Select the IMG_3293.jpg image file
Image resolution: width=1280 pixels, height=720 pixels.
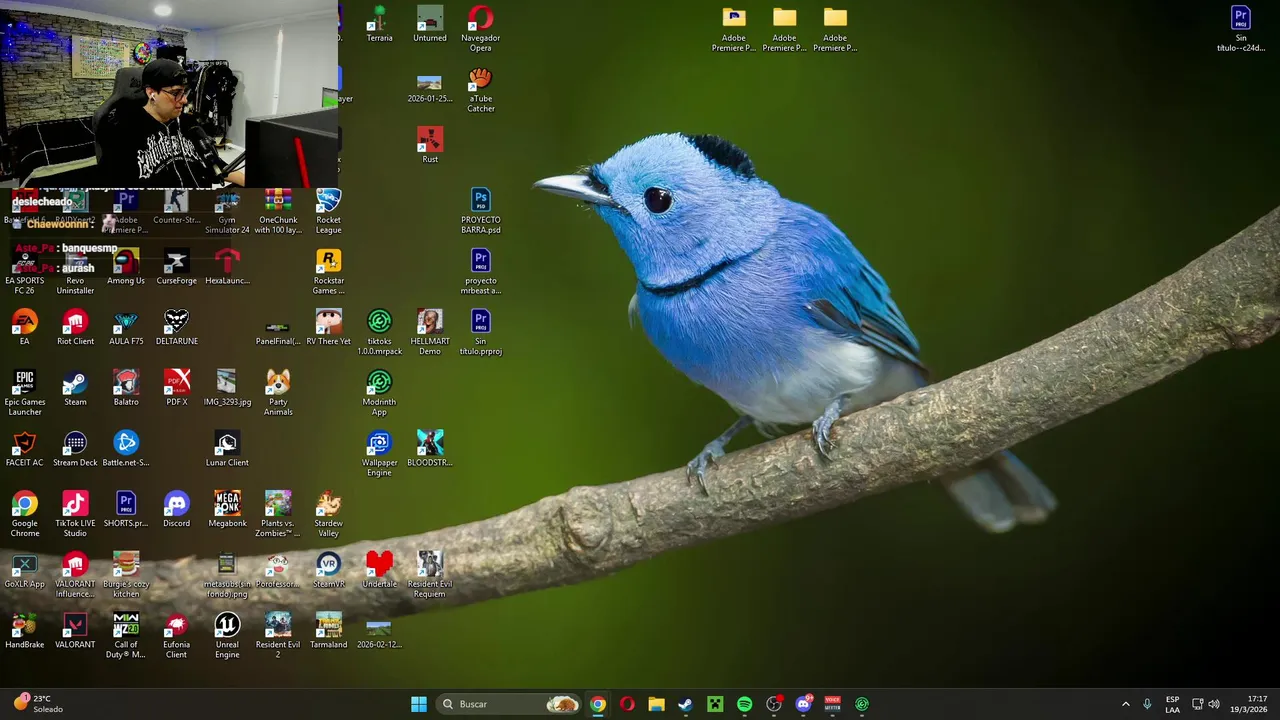click(227, 389)
